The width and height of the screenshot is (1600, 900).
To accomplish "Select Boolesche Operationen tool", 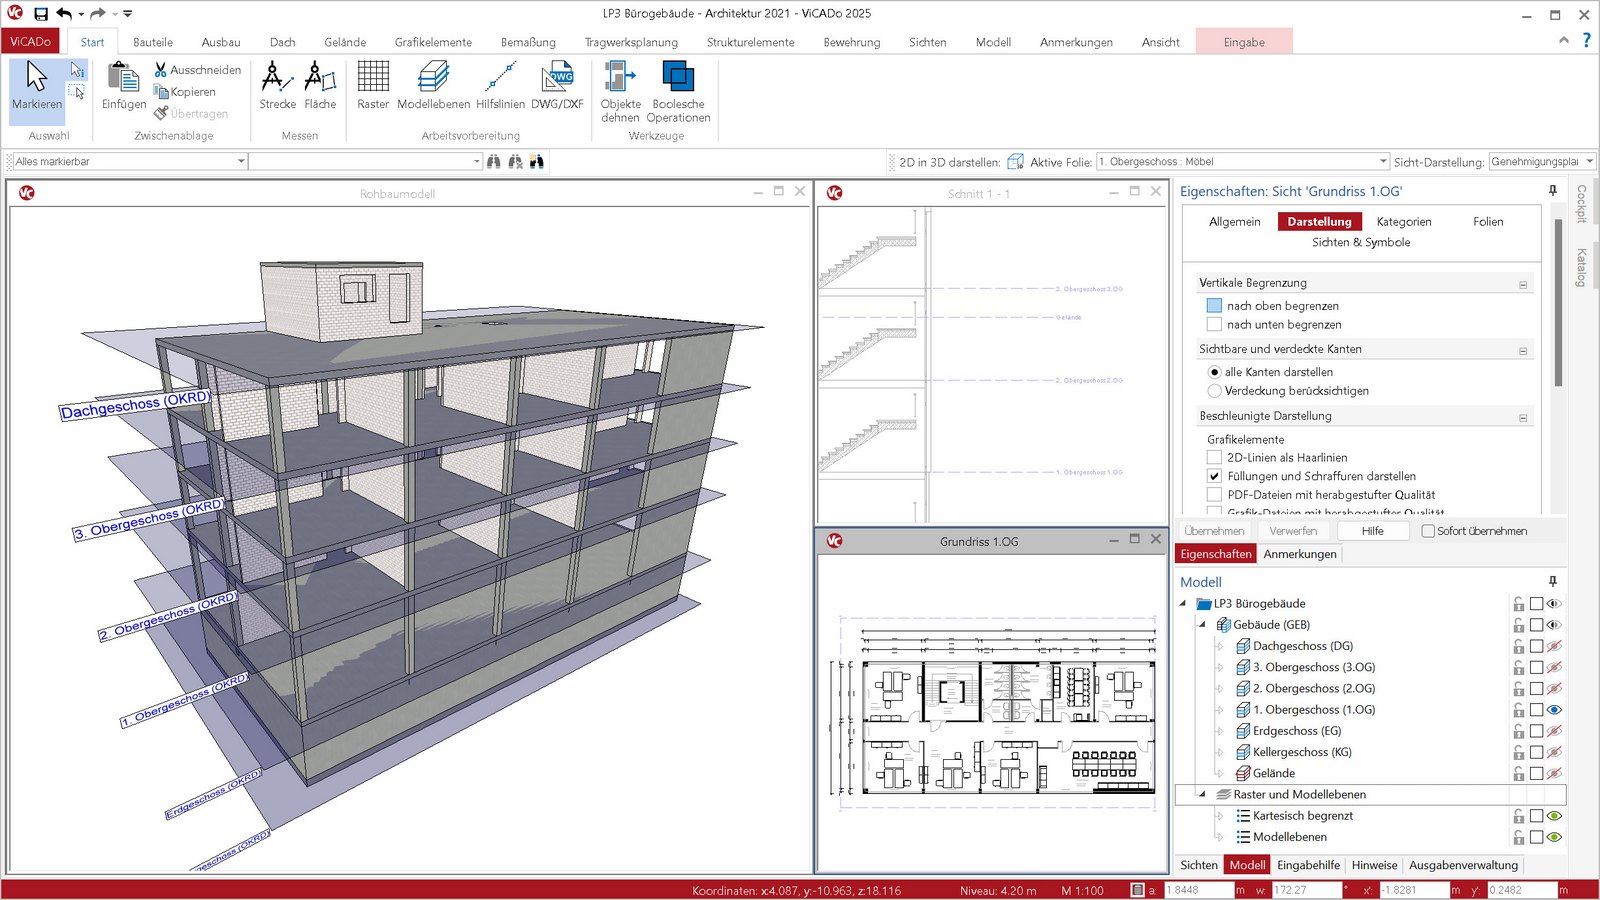I will (x=678, y=90).
